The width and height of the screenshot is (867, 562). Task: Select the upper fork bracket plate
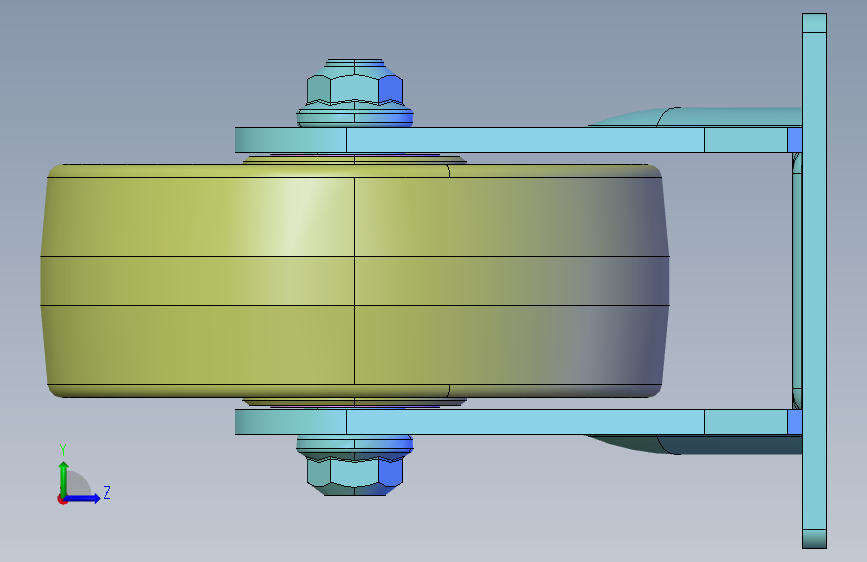coord(518,140)
